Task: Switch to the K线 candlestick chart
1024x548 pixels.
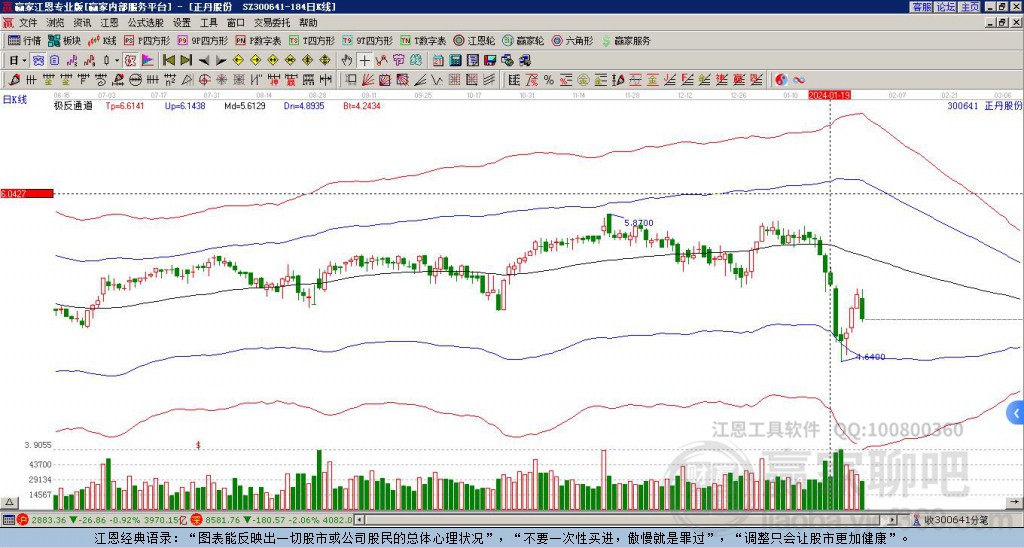Action: [x=102, y=40]
